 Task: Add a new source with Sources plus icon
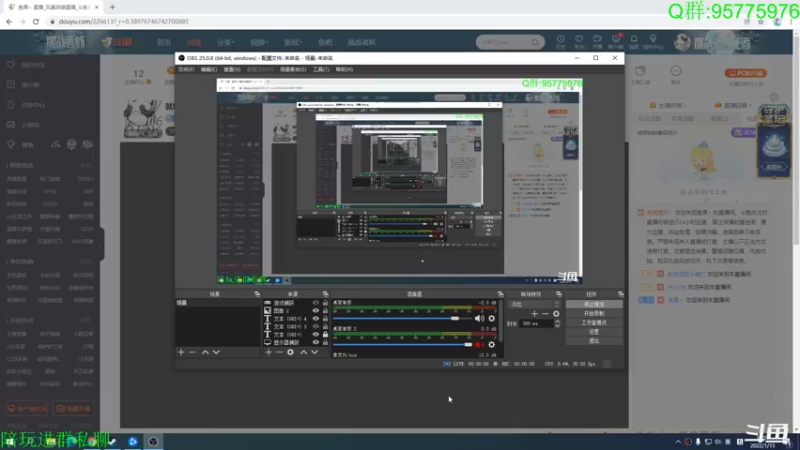pos(268,352)
